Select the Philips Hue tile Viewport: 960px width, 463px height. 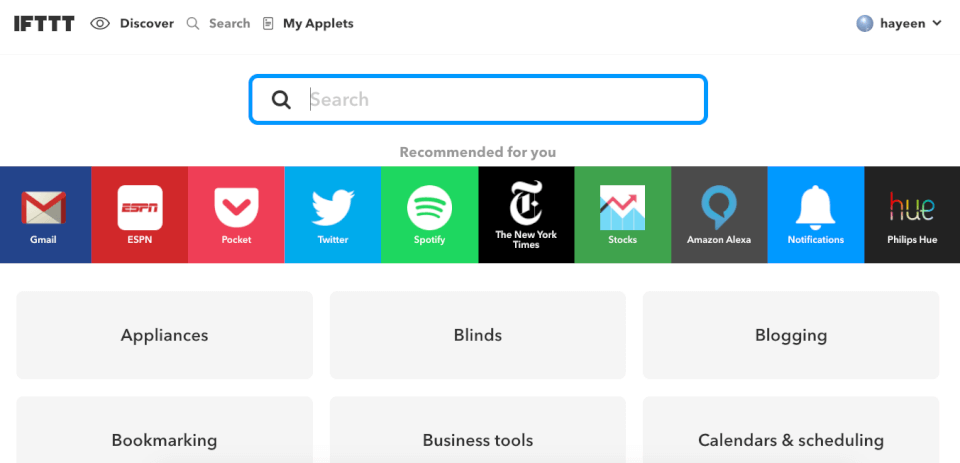click(912, 214)
